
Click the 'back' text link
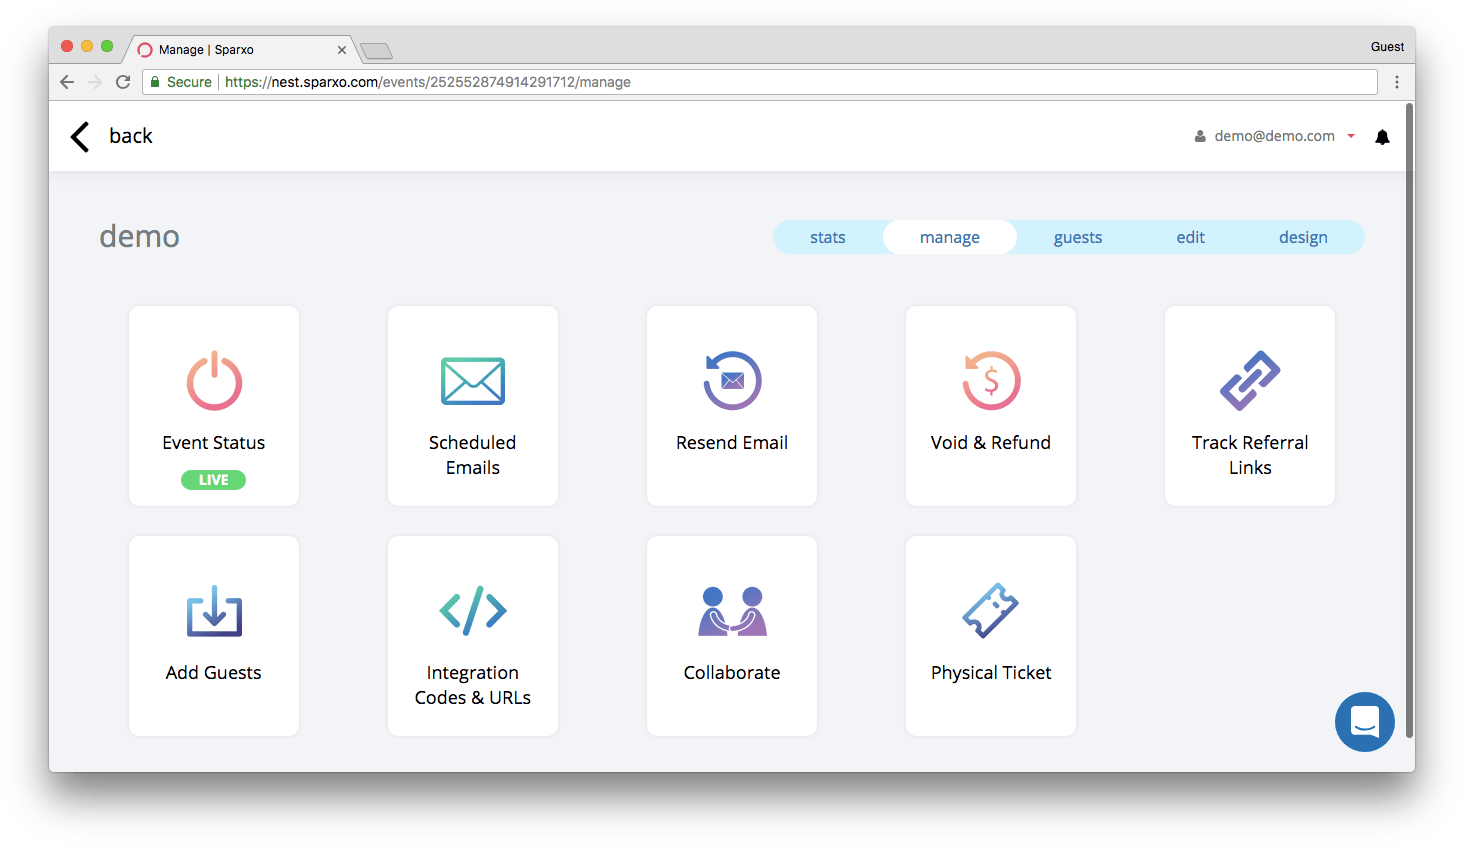point(131,136)
